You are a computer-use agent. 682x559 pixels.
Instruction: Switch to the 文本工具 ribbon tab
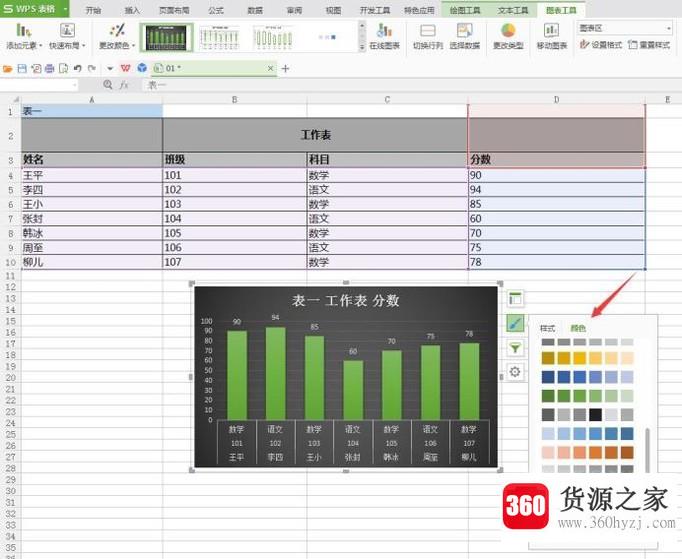[513, 10]
